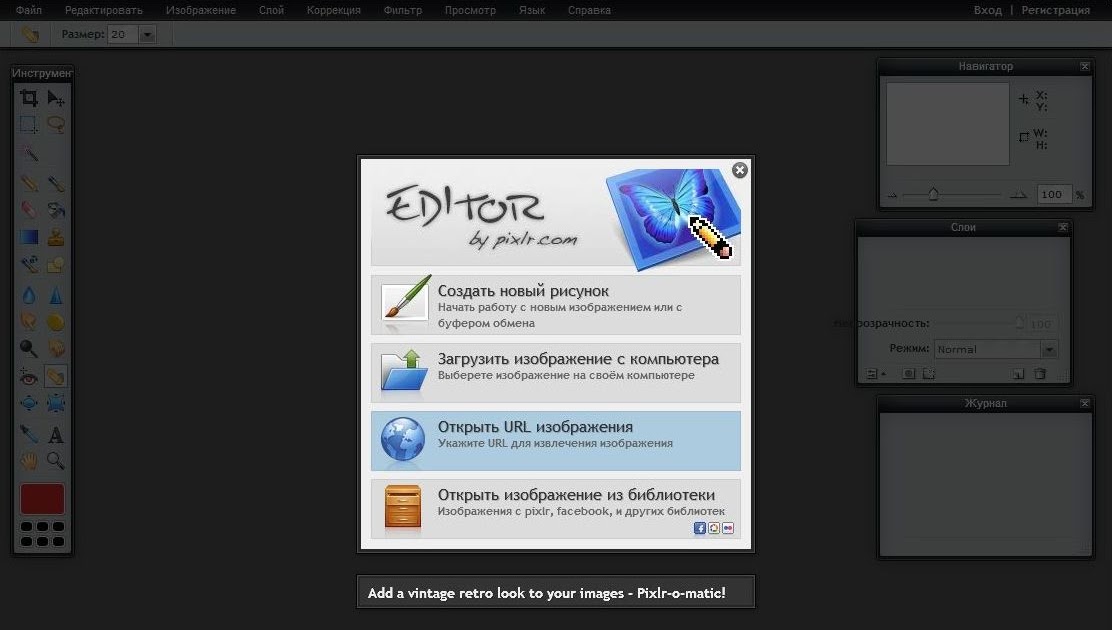This screenshot has width=1112, height=630.
Task: Select the Zoom magnifier tool
Action: click(55, 461)
